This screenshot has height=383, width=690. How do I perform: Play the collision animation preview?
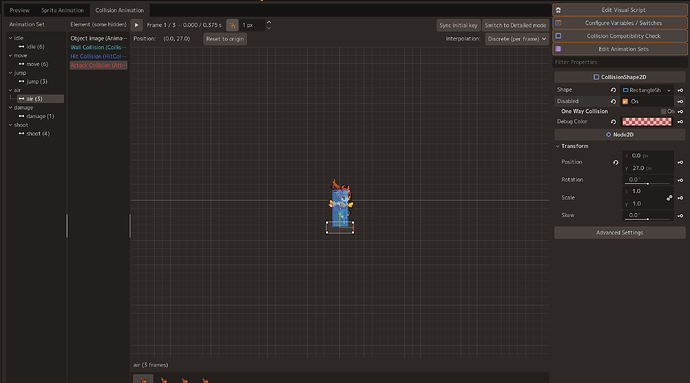point(136,25)
